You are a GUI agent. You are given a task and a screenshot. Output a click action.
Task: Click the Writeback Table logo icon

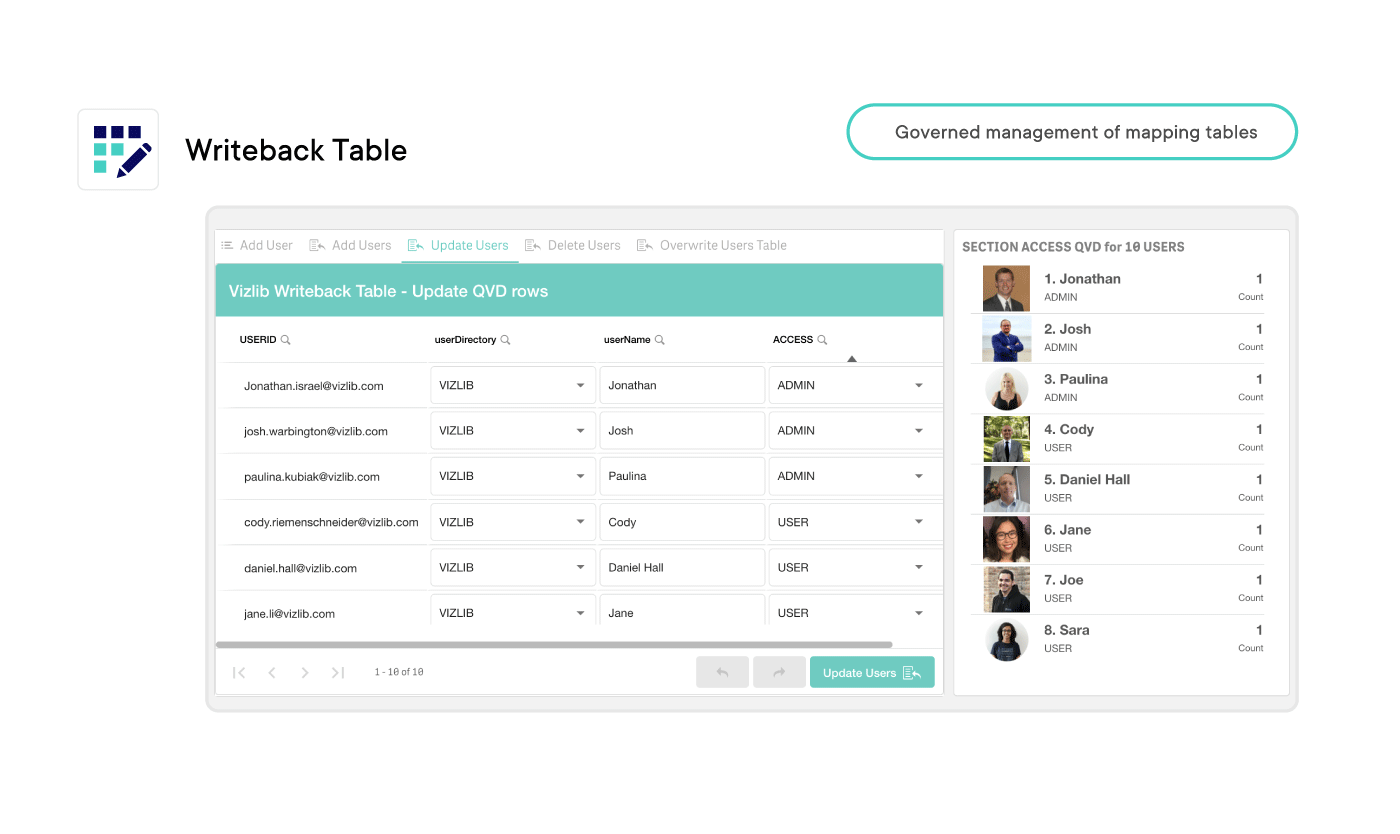tap(118, 150)
